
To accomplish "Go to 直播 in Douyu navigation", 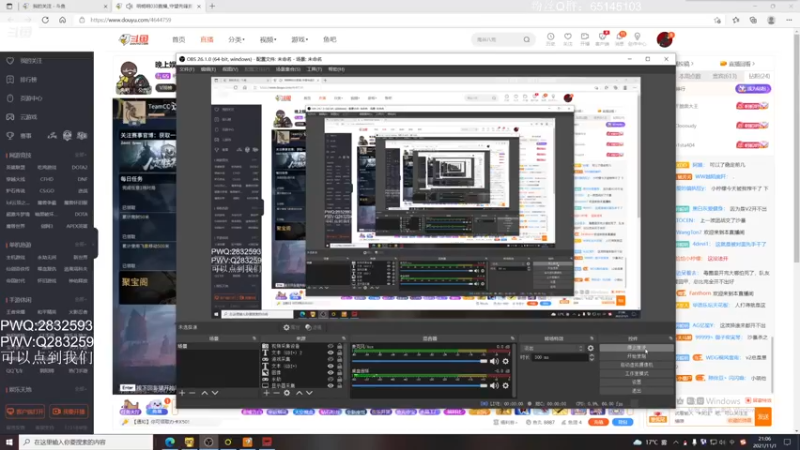I will (x=207, y=39).
